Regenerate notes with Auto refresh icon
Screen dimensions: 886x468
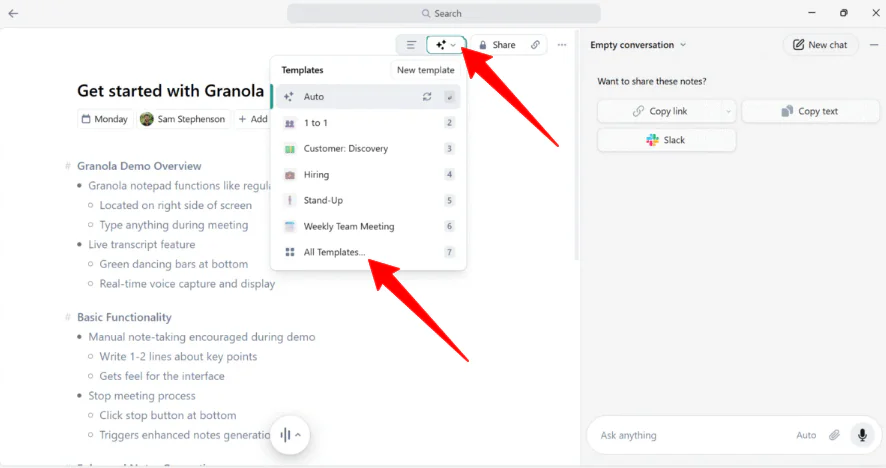click(427, 97)
